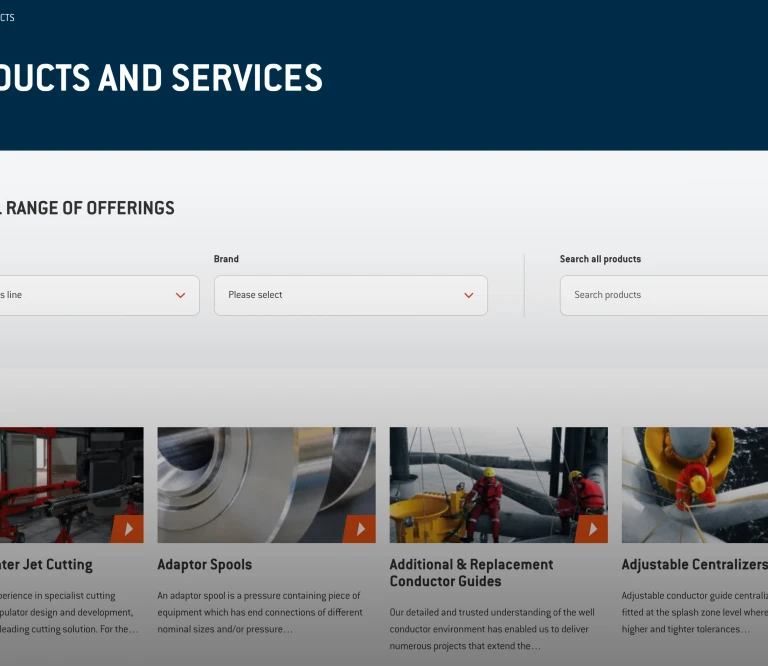
Task: Open the Water Jet Cutting title link
Action: click(46, 565)
